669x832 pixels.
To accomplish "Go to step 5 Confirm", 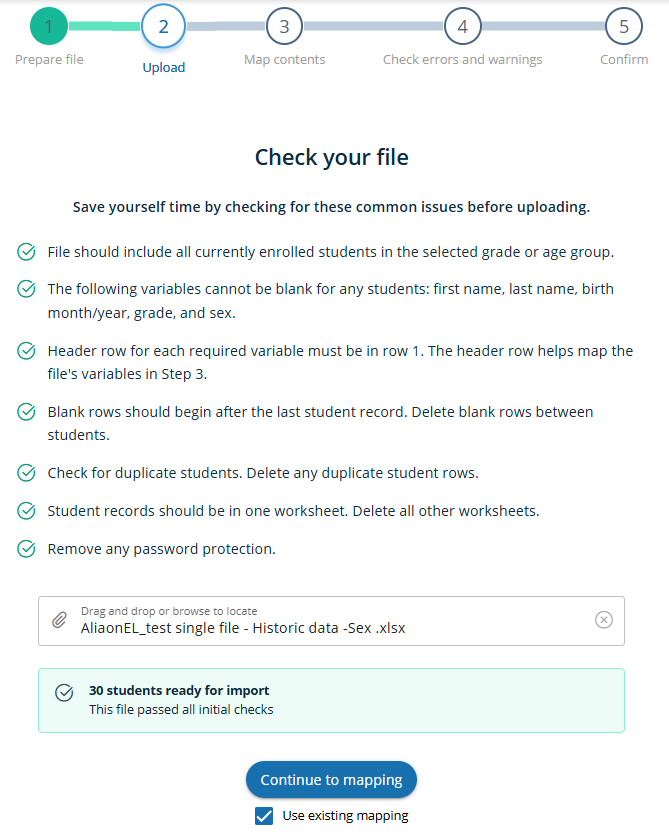I will (623, 27).
